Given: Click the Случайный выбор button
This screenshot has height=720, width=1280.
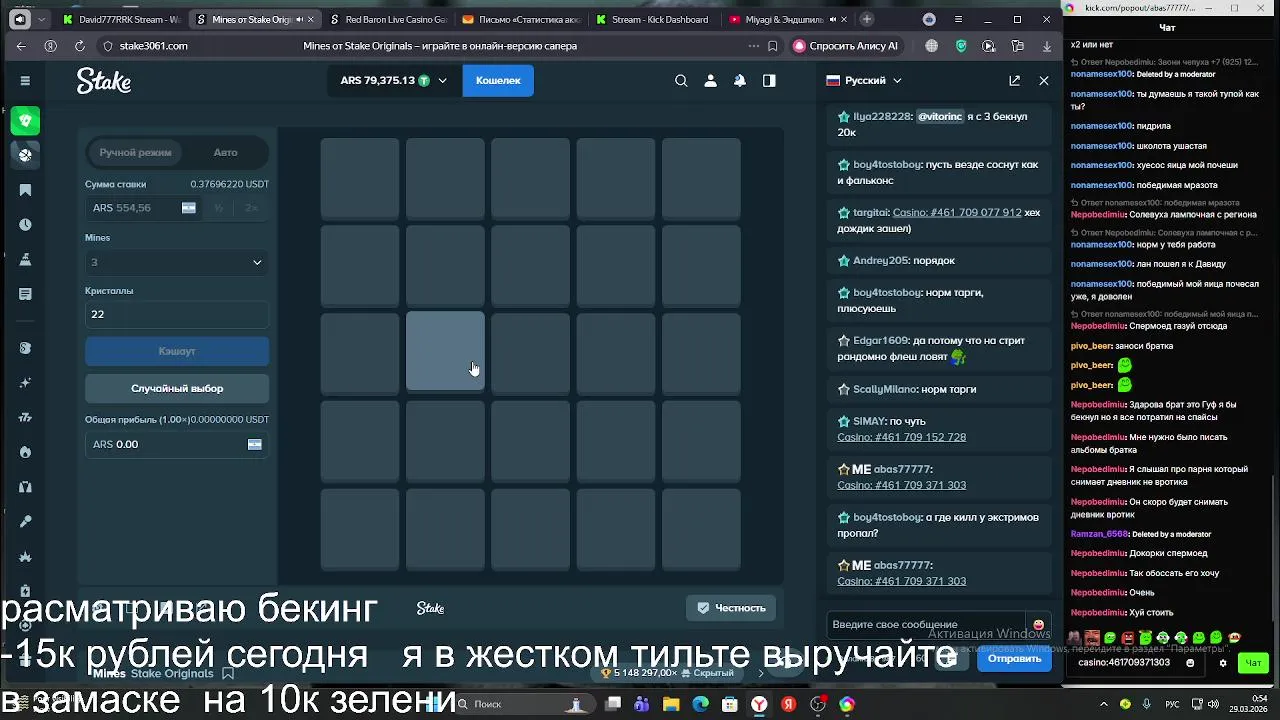Looking at the screenshot, I should click(x=177, y=388).
